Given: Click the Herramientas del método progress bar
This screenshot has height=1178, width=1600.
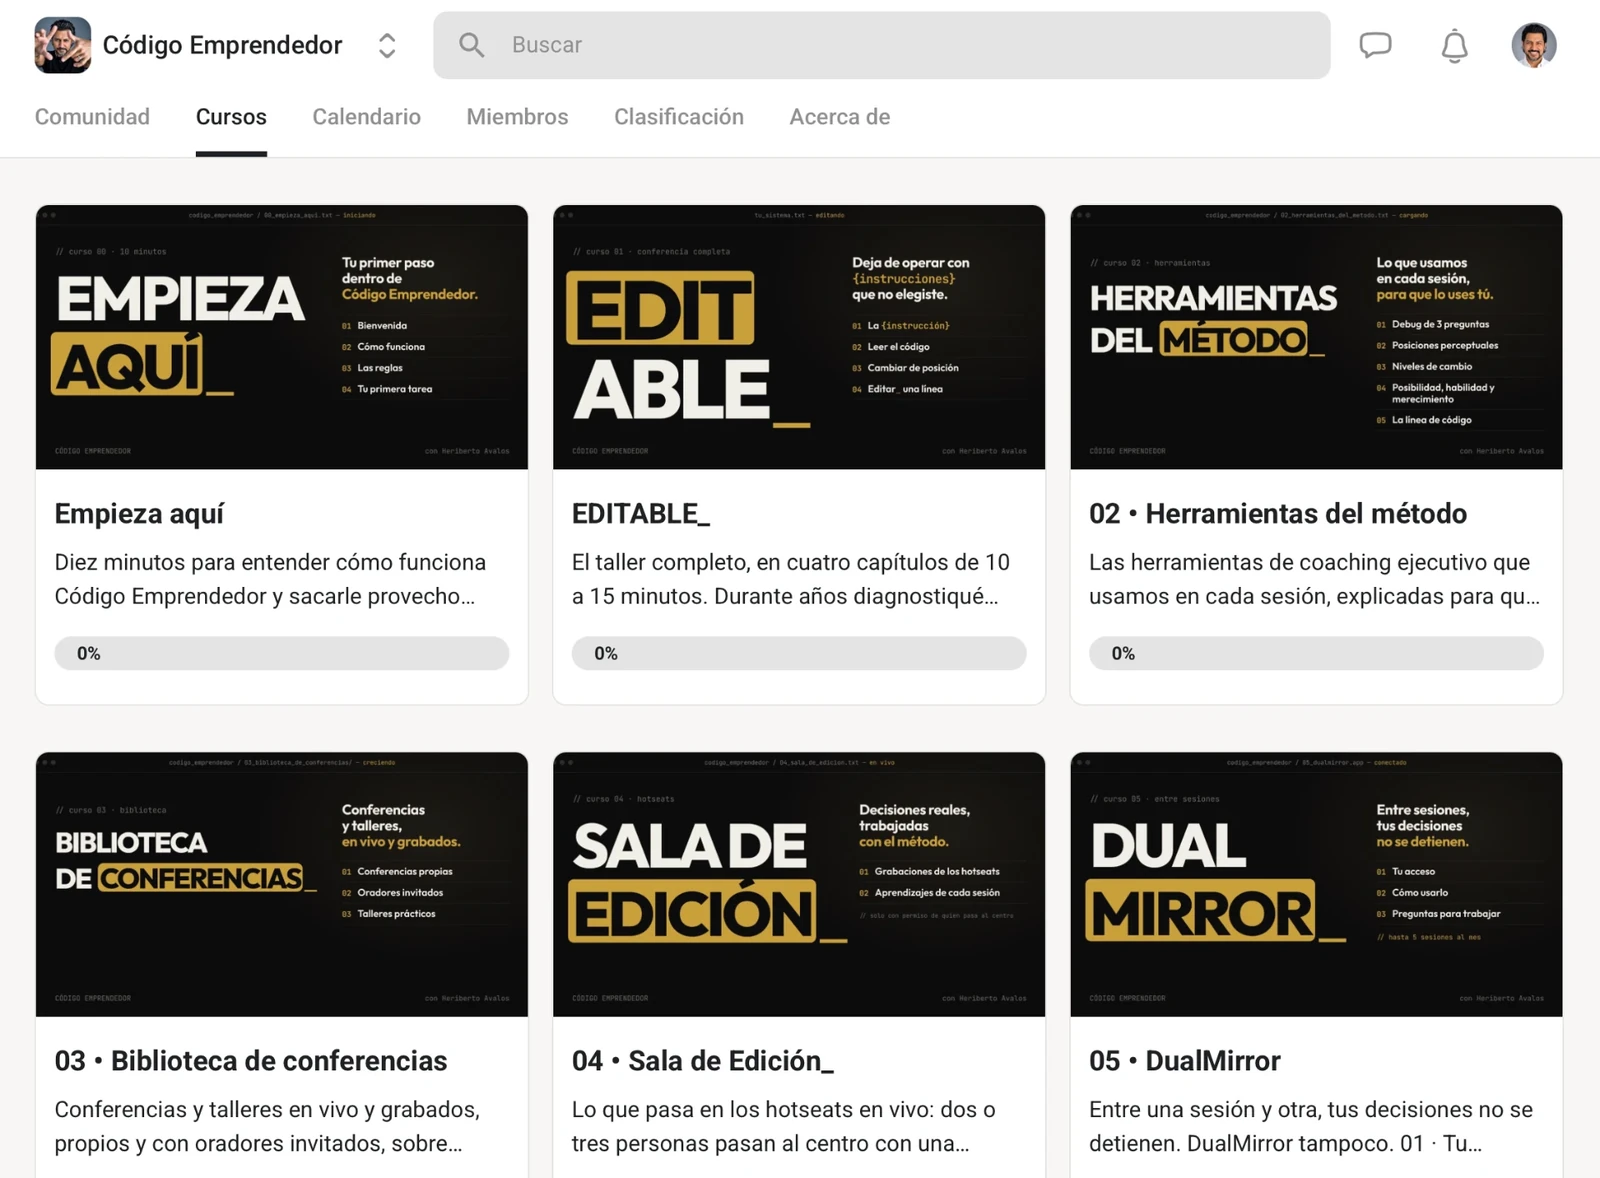Looking at the screenshot, I should [x=1316, y=653].
